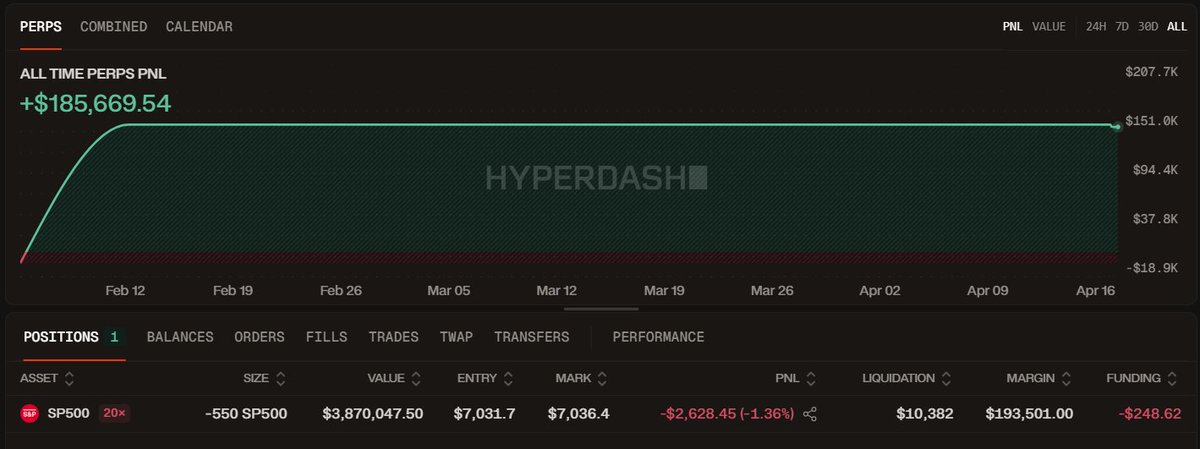Switch chart to VALUE mode

tap(1049, 27)
